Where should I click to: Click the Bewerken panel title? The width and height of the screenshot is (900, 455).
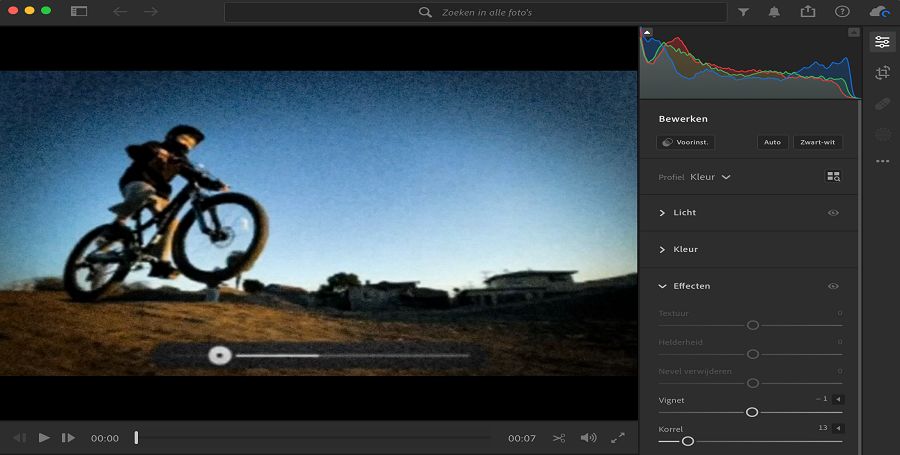pos(683,119)
